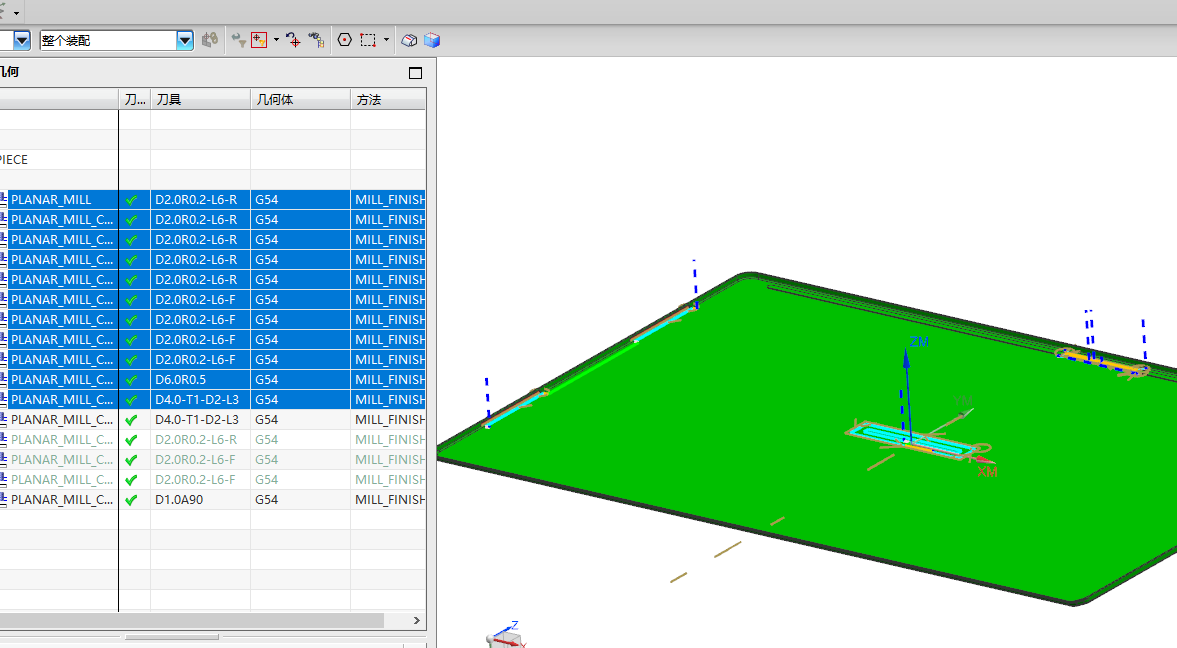Viewport: 1177px width, 648px height.
Task: Click the hexagon snap point icon
Action: (x=345, y=40)
